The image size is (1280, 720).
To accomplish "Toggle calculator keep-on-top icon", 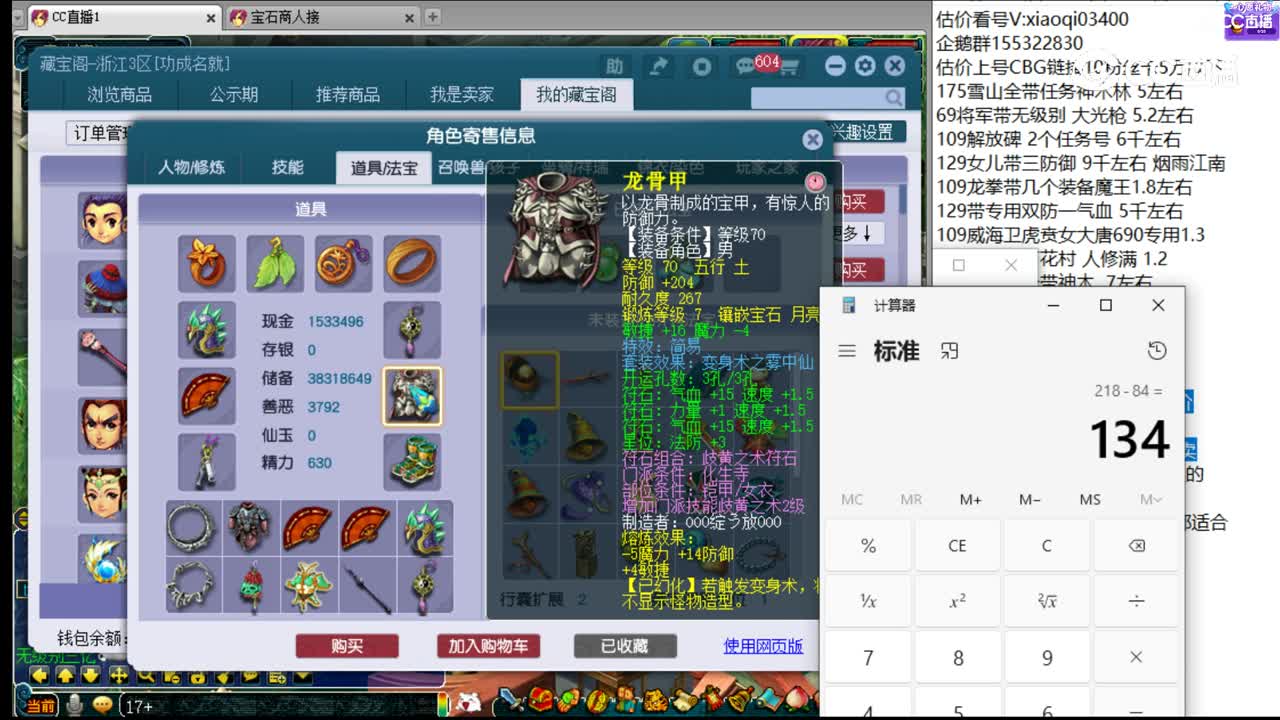I will [x=950, y=351].
